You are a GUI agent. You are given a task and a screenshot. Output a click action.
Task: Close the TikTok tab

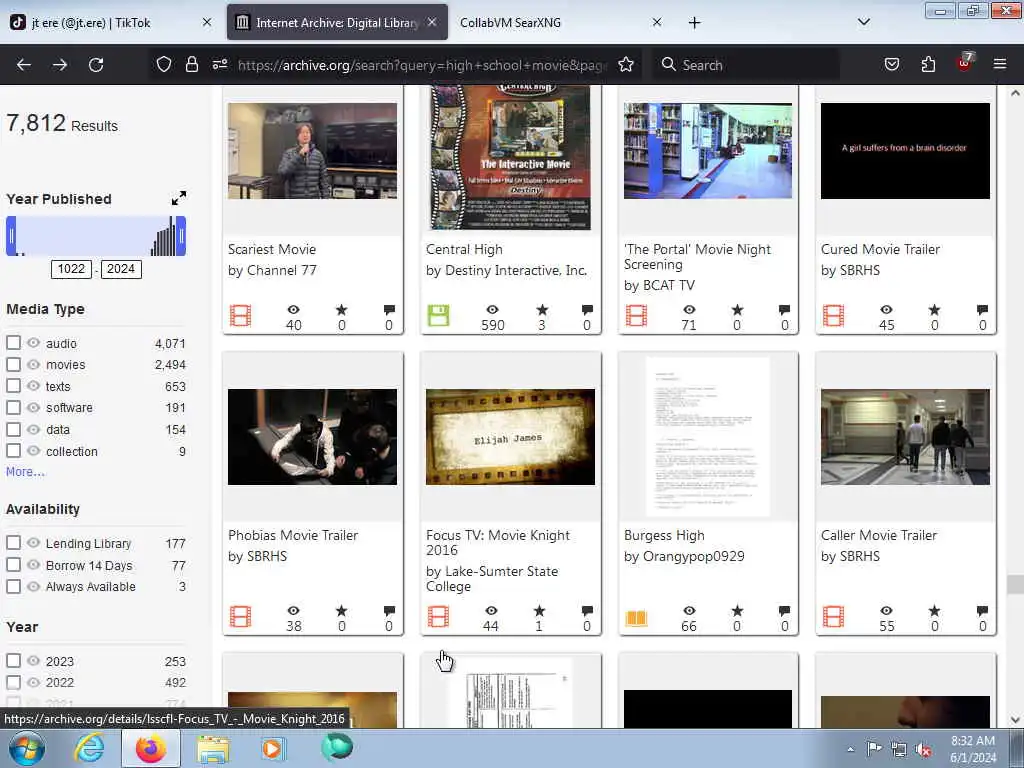pyautogui.click(x=206, y=22)
